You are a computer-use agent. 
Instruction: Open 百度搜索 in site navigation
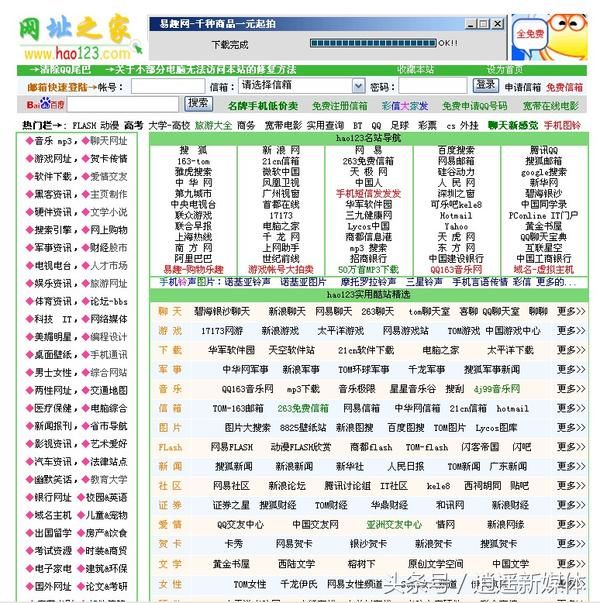click(456, 150)
